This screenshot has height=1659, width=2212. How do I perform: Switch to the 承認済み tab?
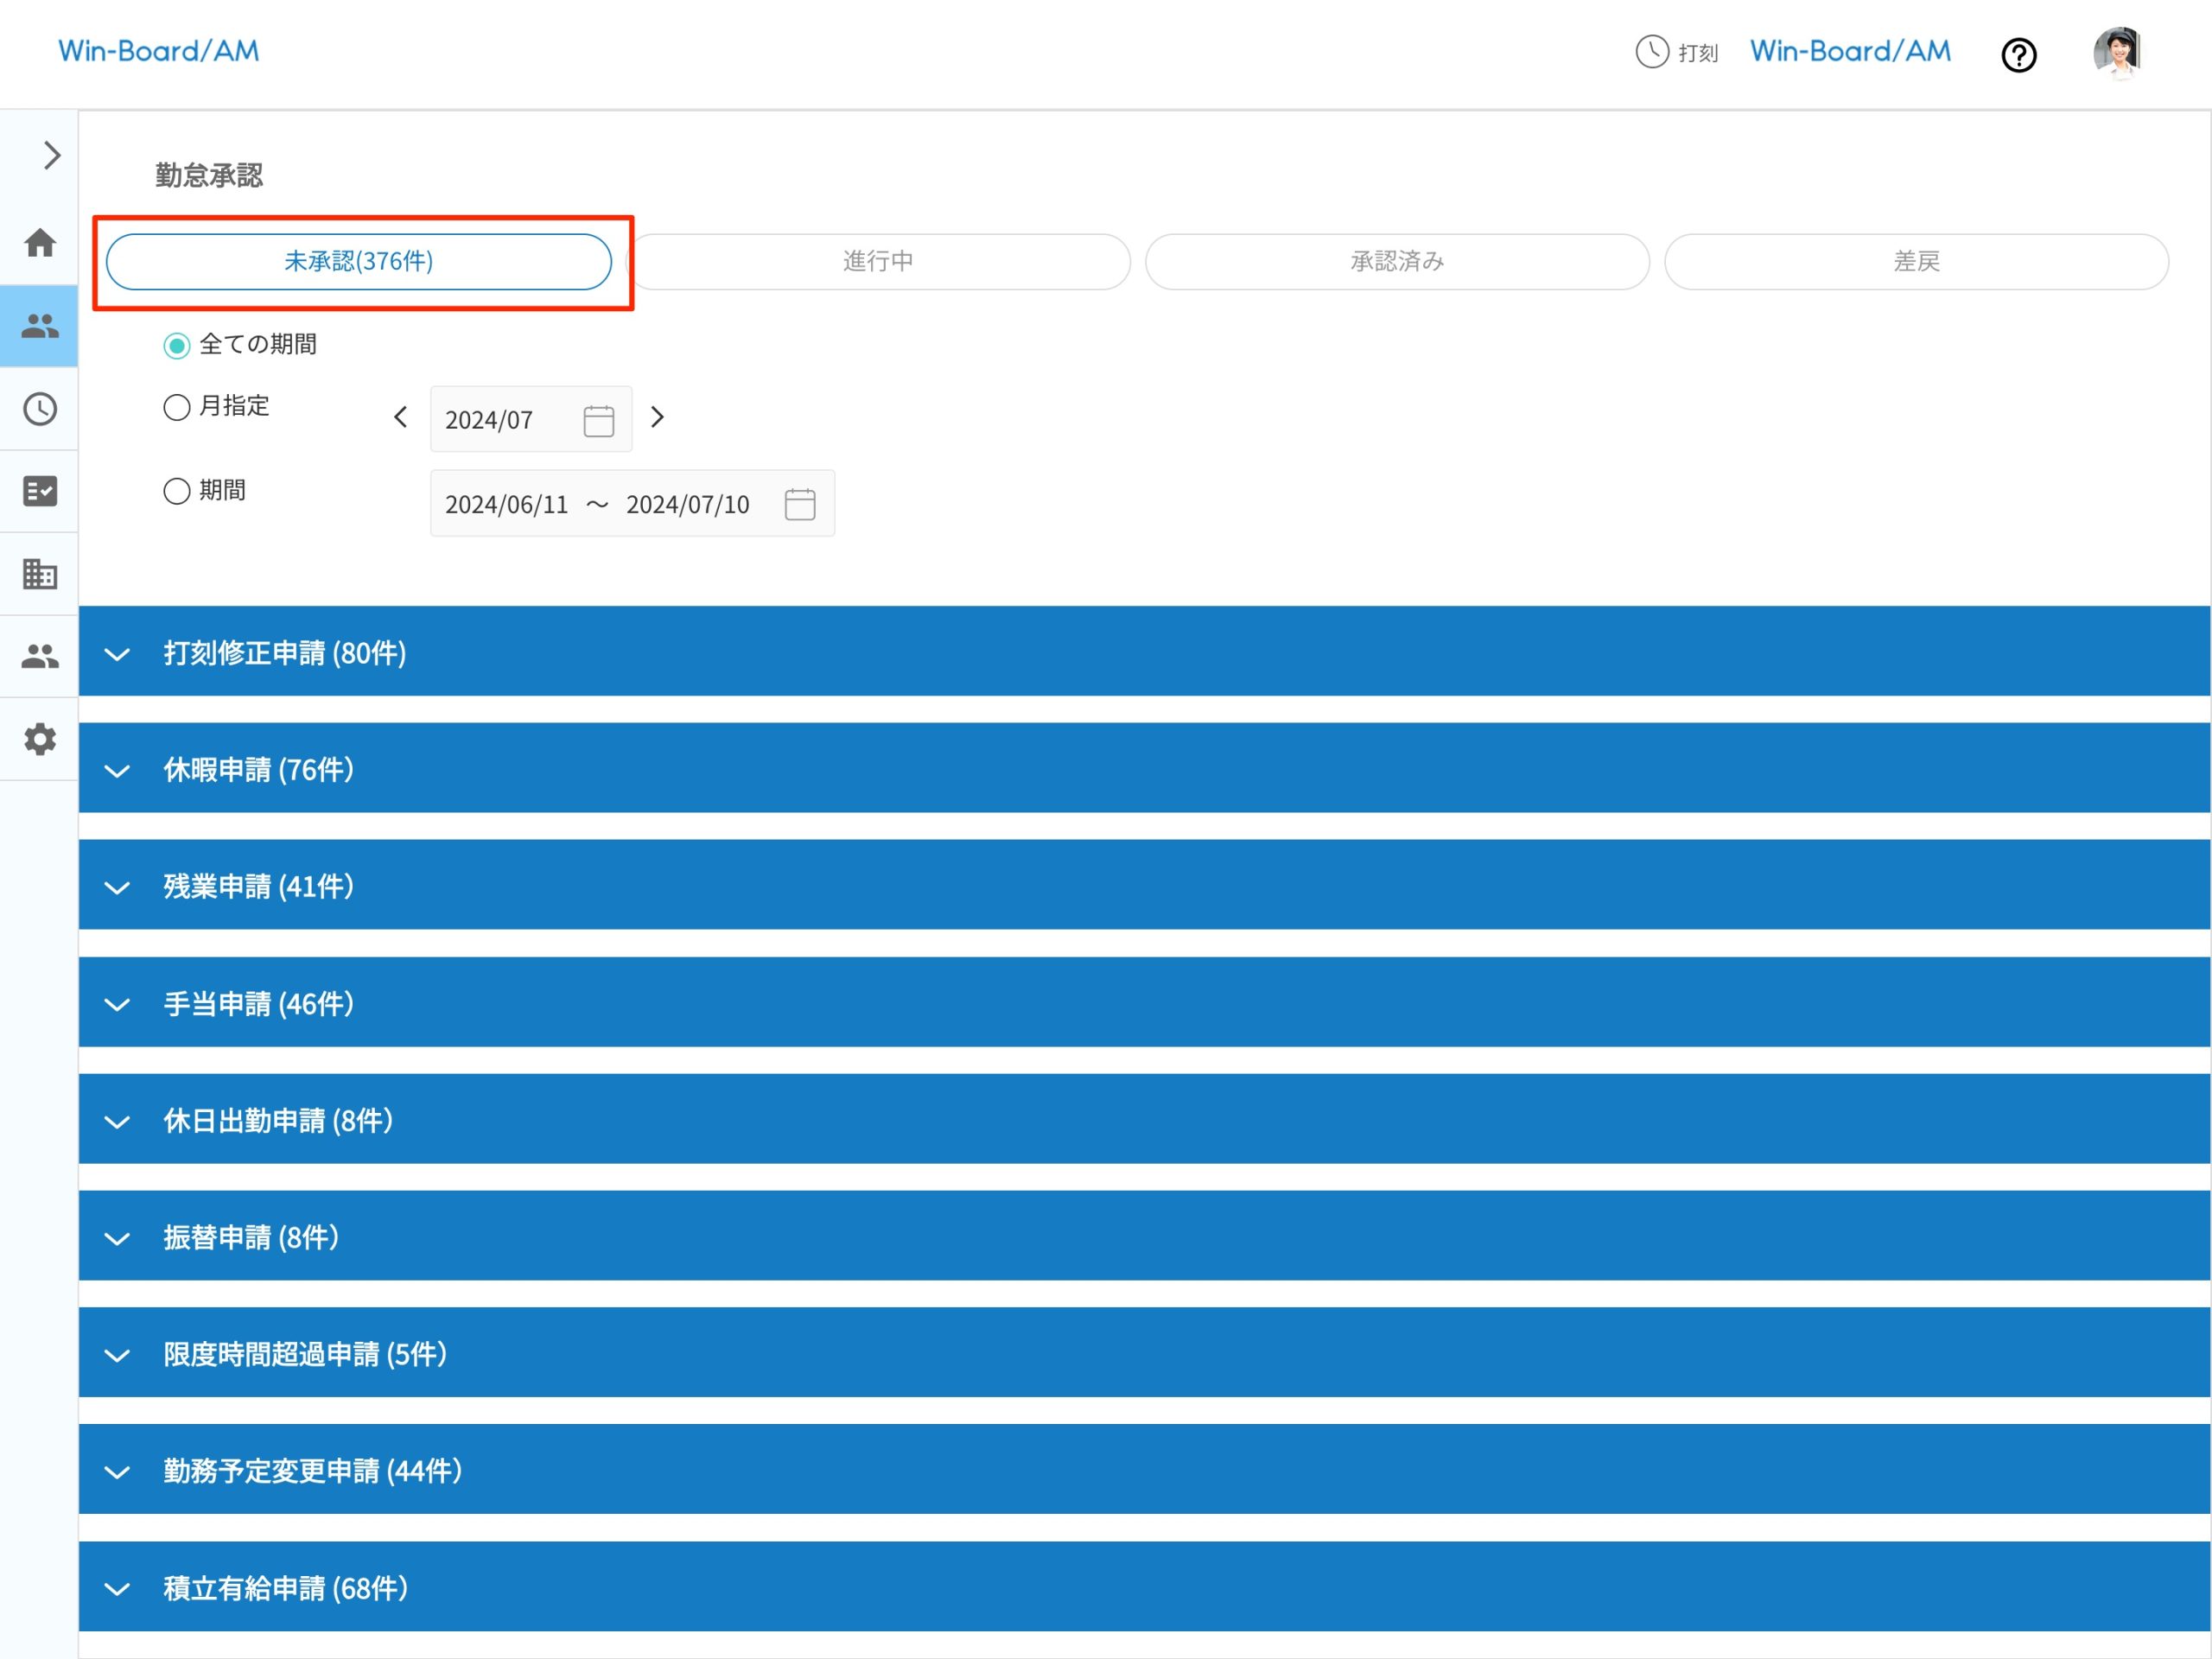click(x=1396, y=262)
